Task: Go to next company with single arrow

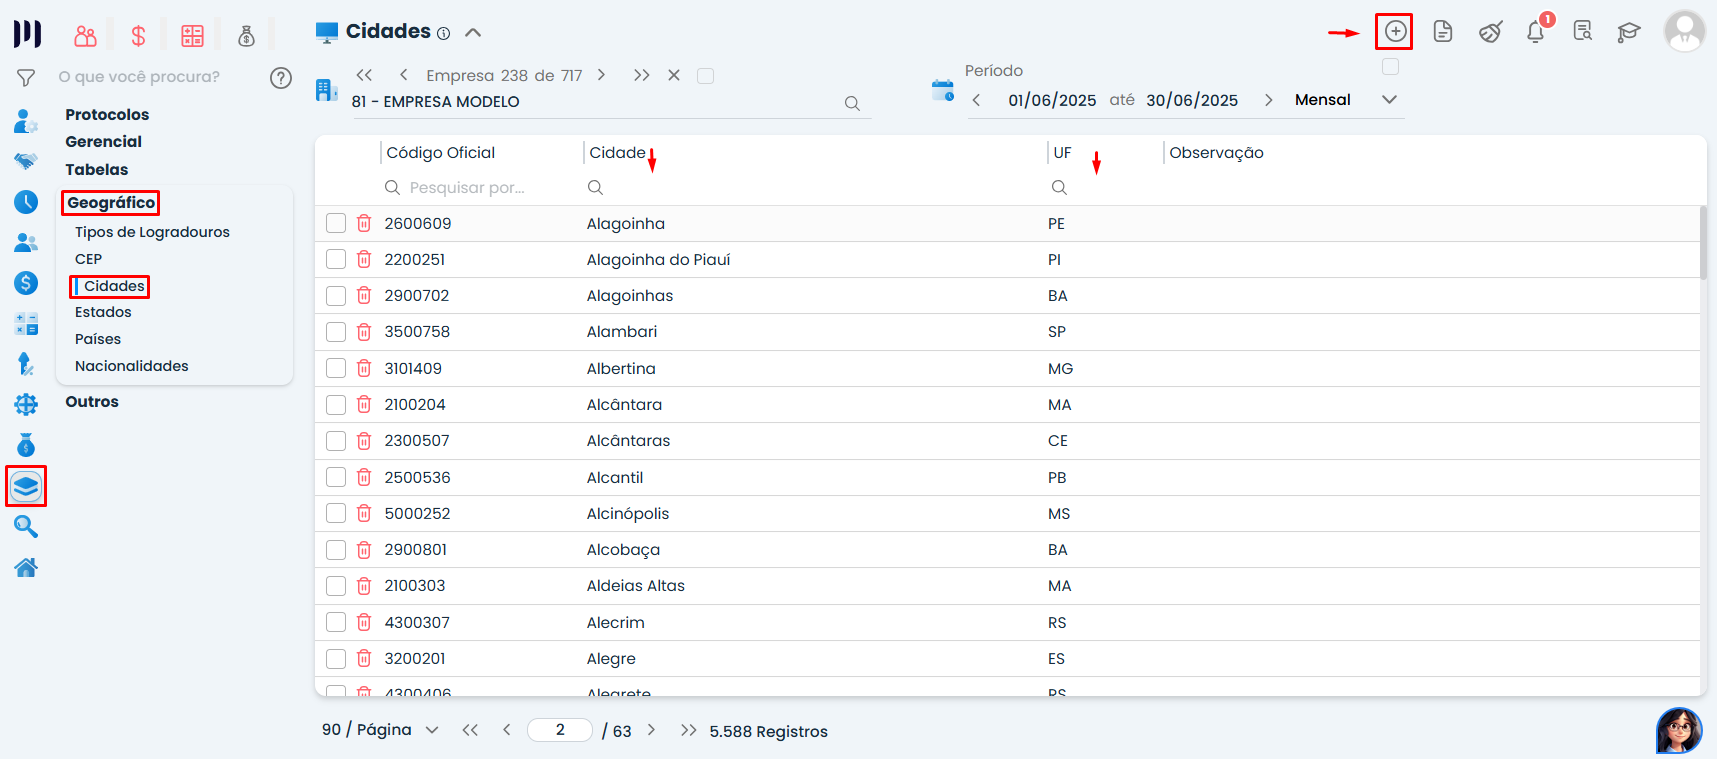Action: point(601,75)
